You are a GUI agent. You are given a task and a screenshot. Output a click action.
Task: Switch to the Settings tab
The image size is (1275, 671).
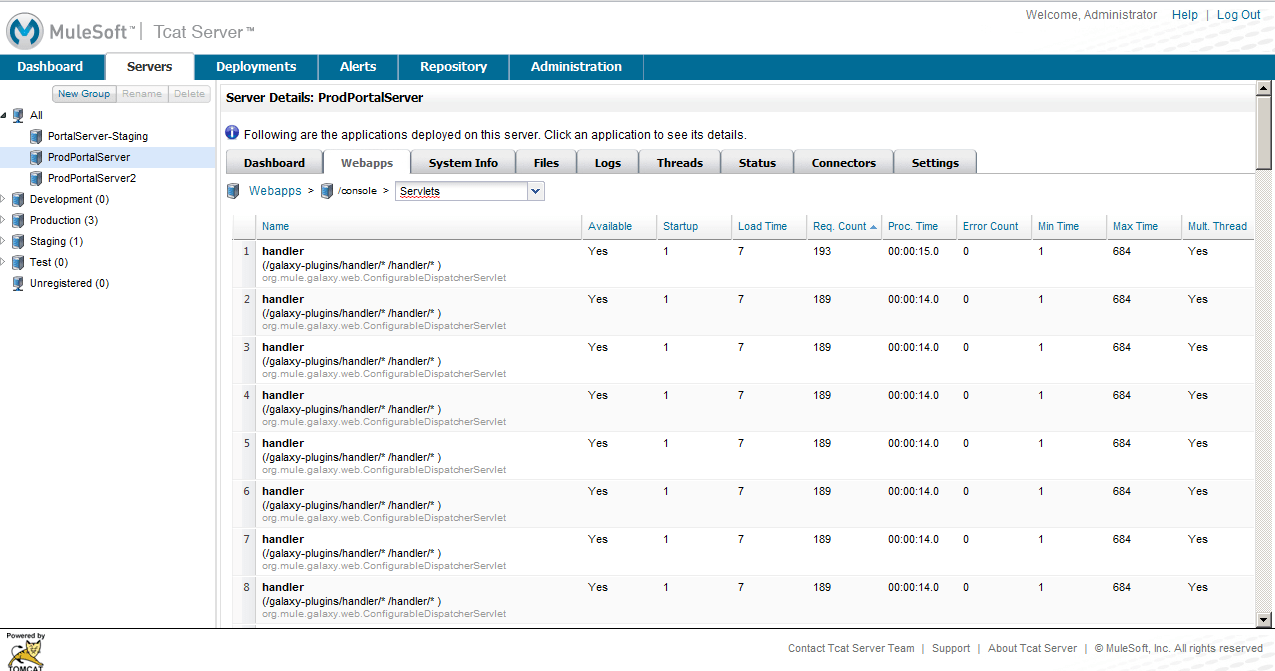coord(935,163)
